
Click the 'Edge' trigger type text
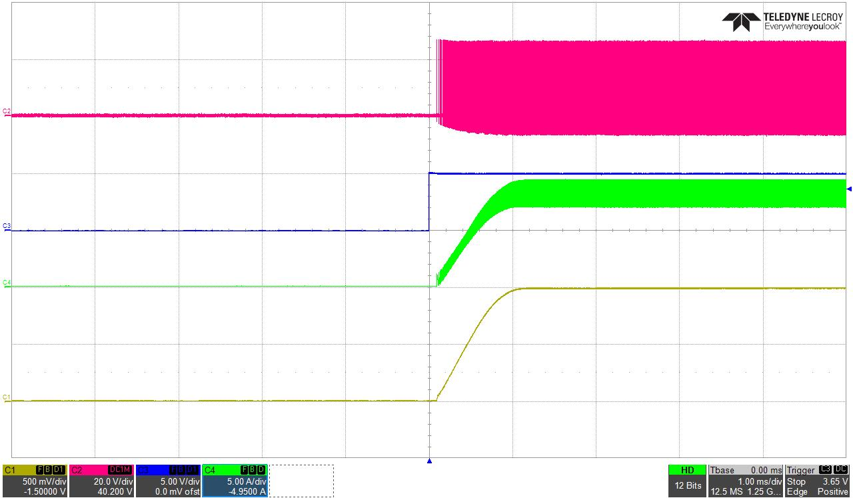pyautogui.click(x=796, y=491)
